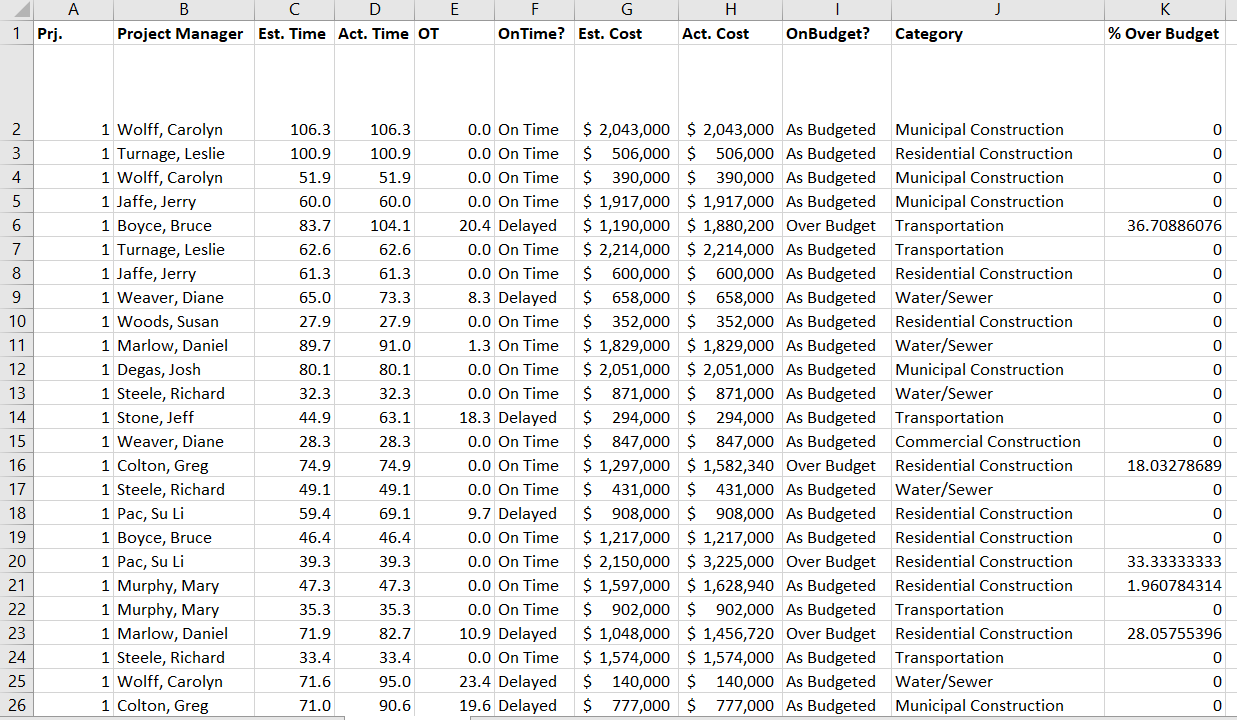
Task: Click the 23.4 OT value for Wolff, Carolyn
Action: (x=454, y=681)
